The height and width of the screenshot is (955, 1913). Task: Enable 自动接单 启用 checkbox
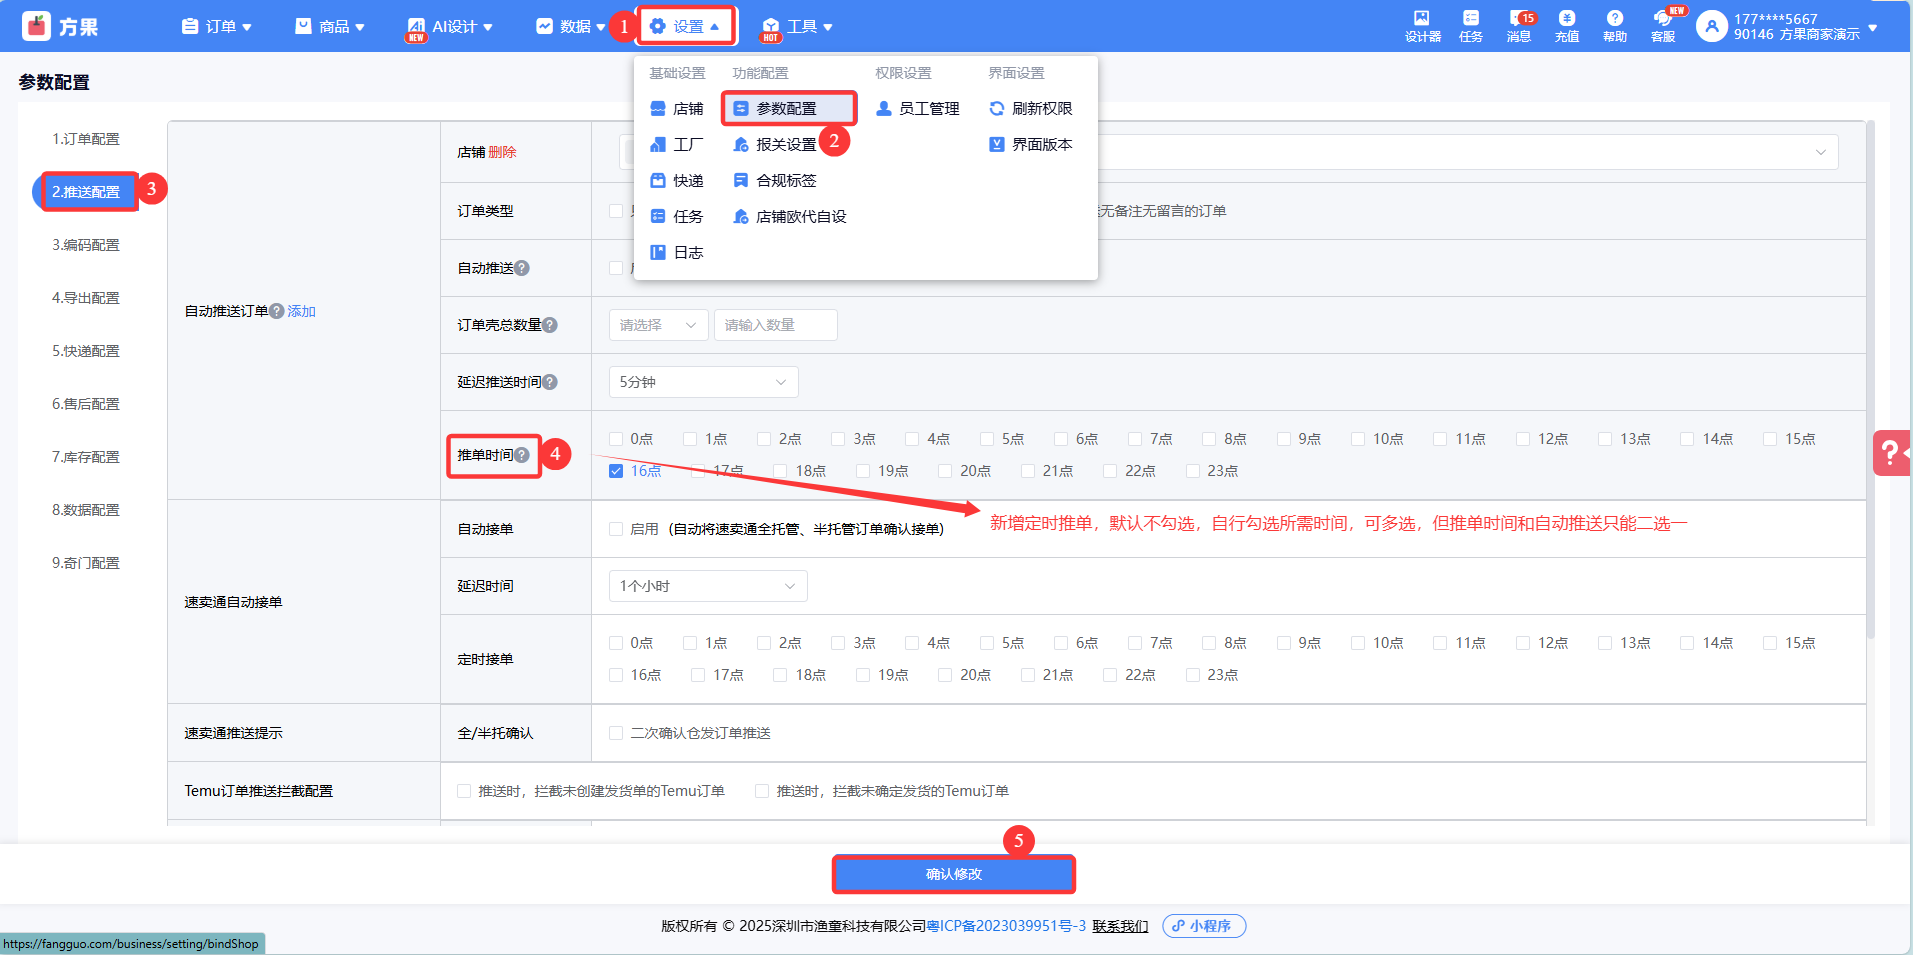[616, 529]
